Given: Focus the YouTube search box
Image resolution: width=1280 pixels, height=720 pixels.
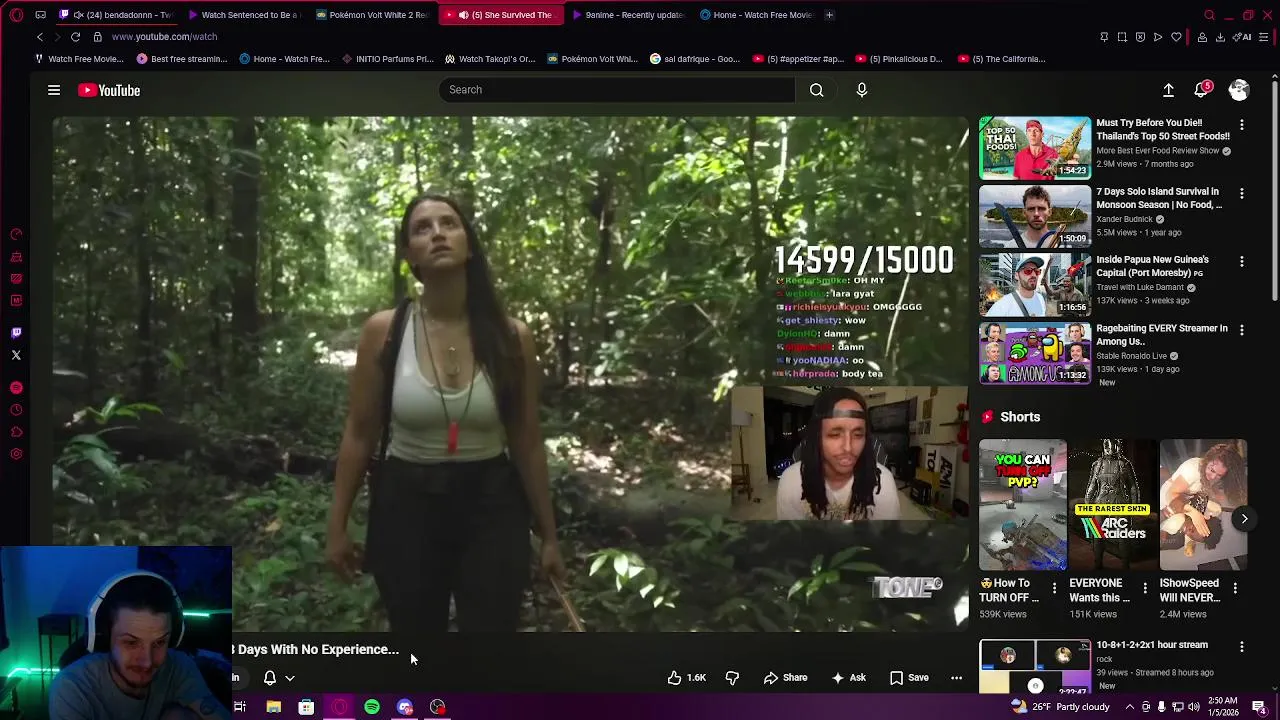Looking at the screenshot, I should [617, 90].
